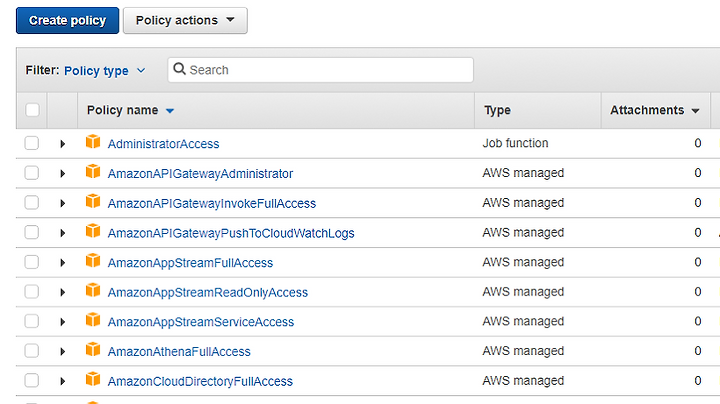Screen dimensions: 720x404
Task: Click the attachments count for AdministratorAccess
Action: [x=698, y=143]
